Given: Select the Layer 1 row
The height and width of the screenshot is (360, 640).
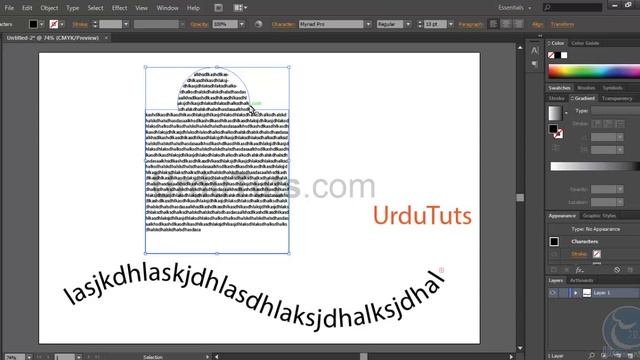Looking at the screenshot, I should pyautogui.click(x=594, y=293).
